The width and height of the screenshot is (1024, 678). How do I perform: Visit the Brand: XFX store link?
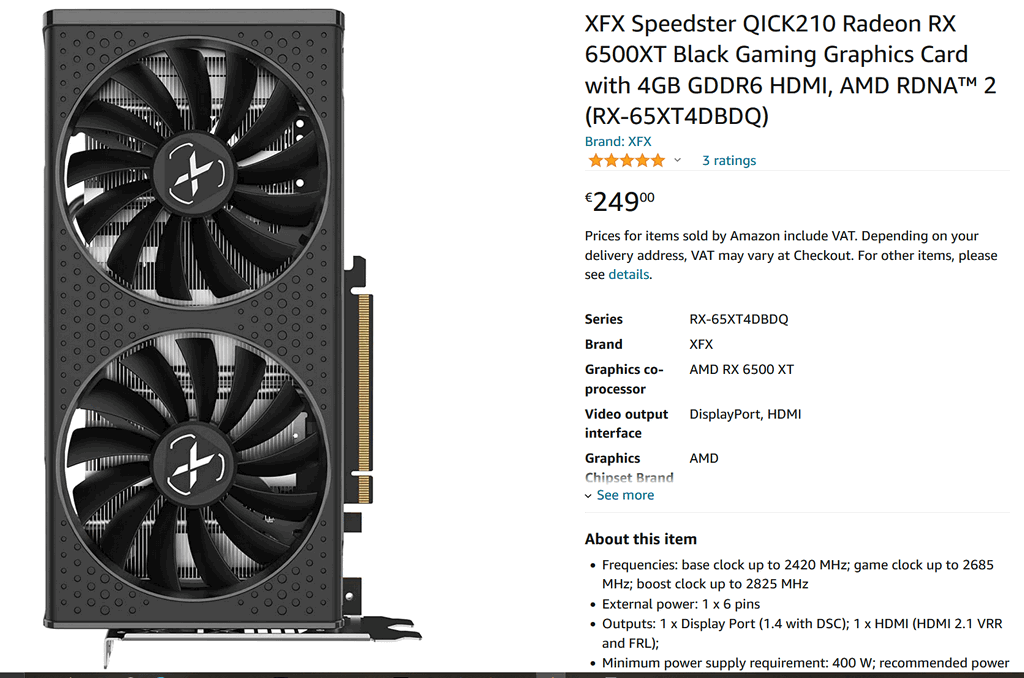[618, 141]
